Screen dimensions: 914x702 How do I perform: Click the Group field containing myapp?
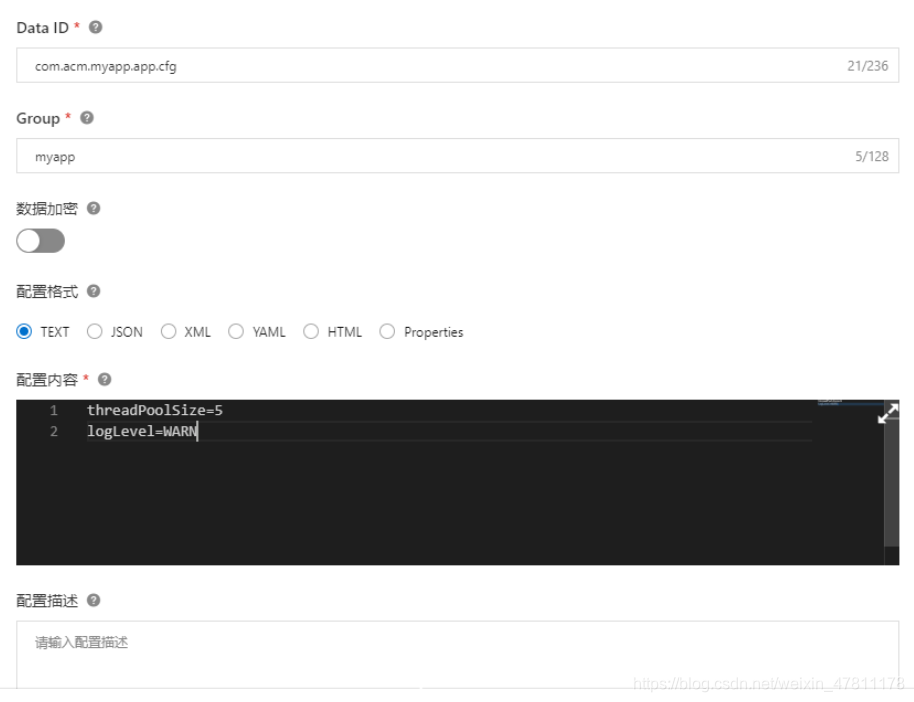click(x=300, y=156)
